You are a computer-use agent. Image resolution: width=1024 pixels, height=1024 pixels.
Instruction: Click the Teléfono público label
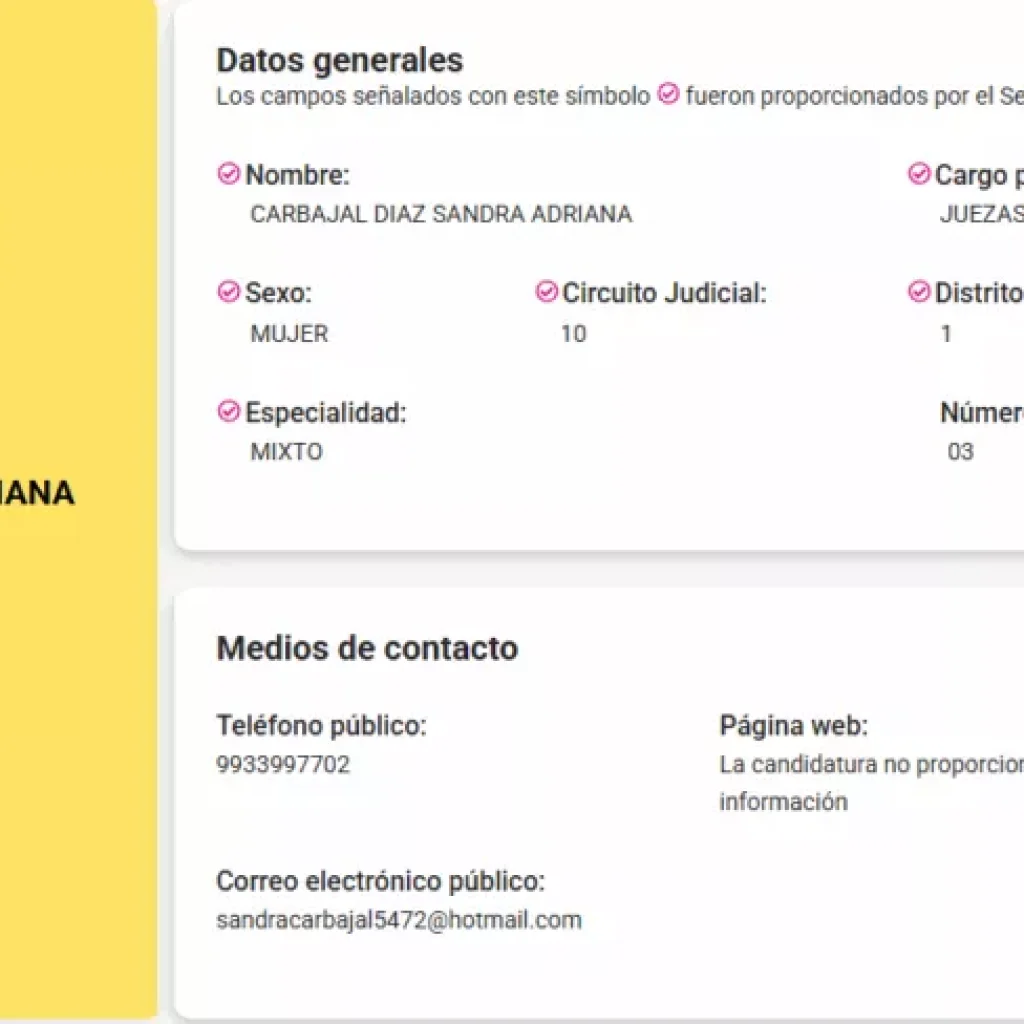321,726
